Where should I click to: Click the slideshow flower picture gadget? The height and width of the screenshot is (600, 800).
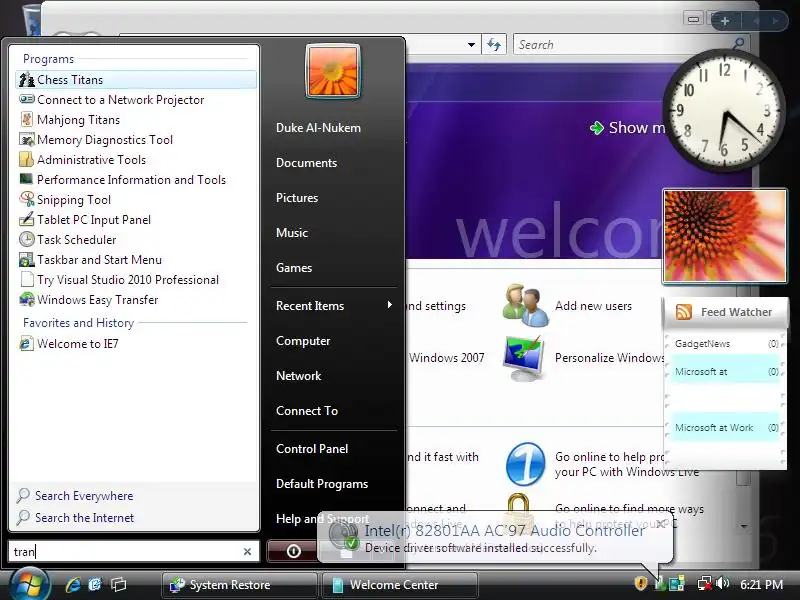pos(724,236)
